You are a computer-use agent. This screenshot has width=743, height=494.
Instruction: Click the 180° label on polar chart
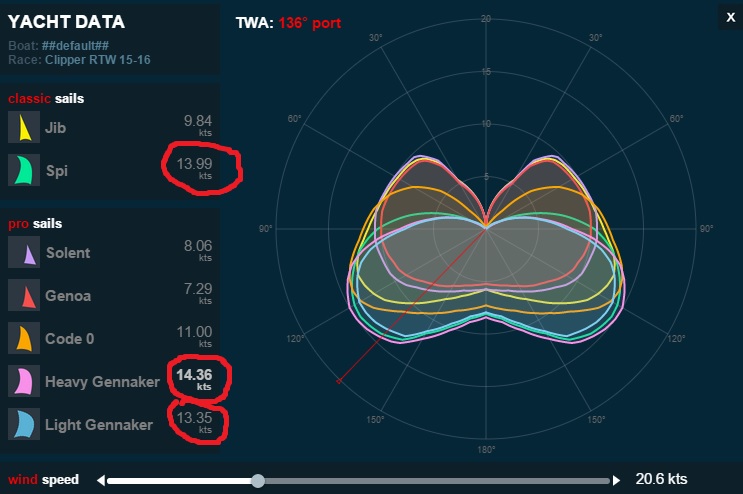486,449
